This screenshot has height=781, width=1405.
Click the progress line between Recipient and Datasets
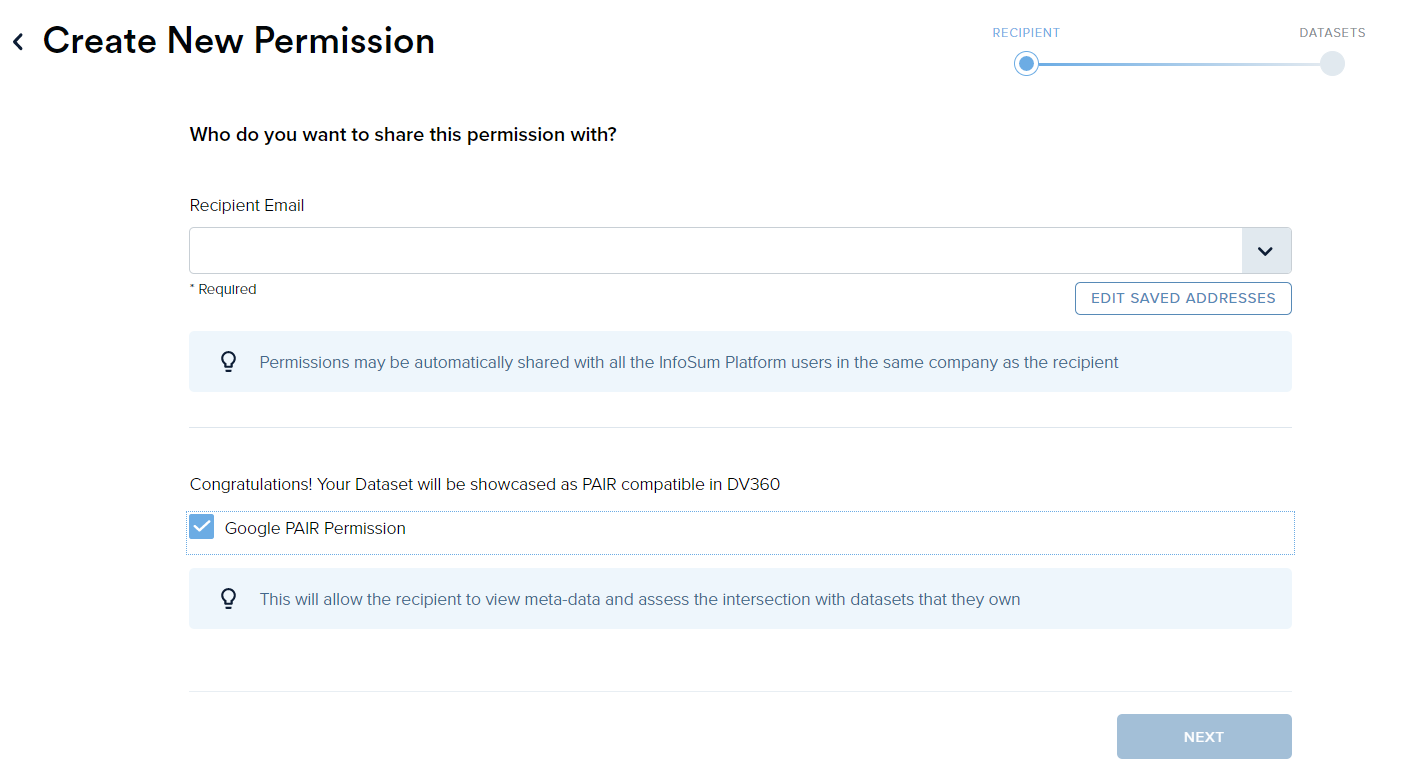1179,64
